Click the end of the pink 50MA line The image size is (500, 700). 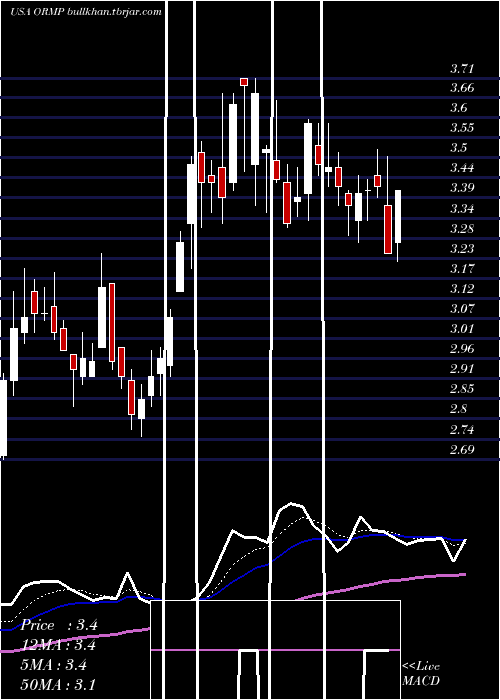click(x=464, y=575)
